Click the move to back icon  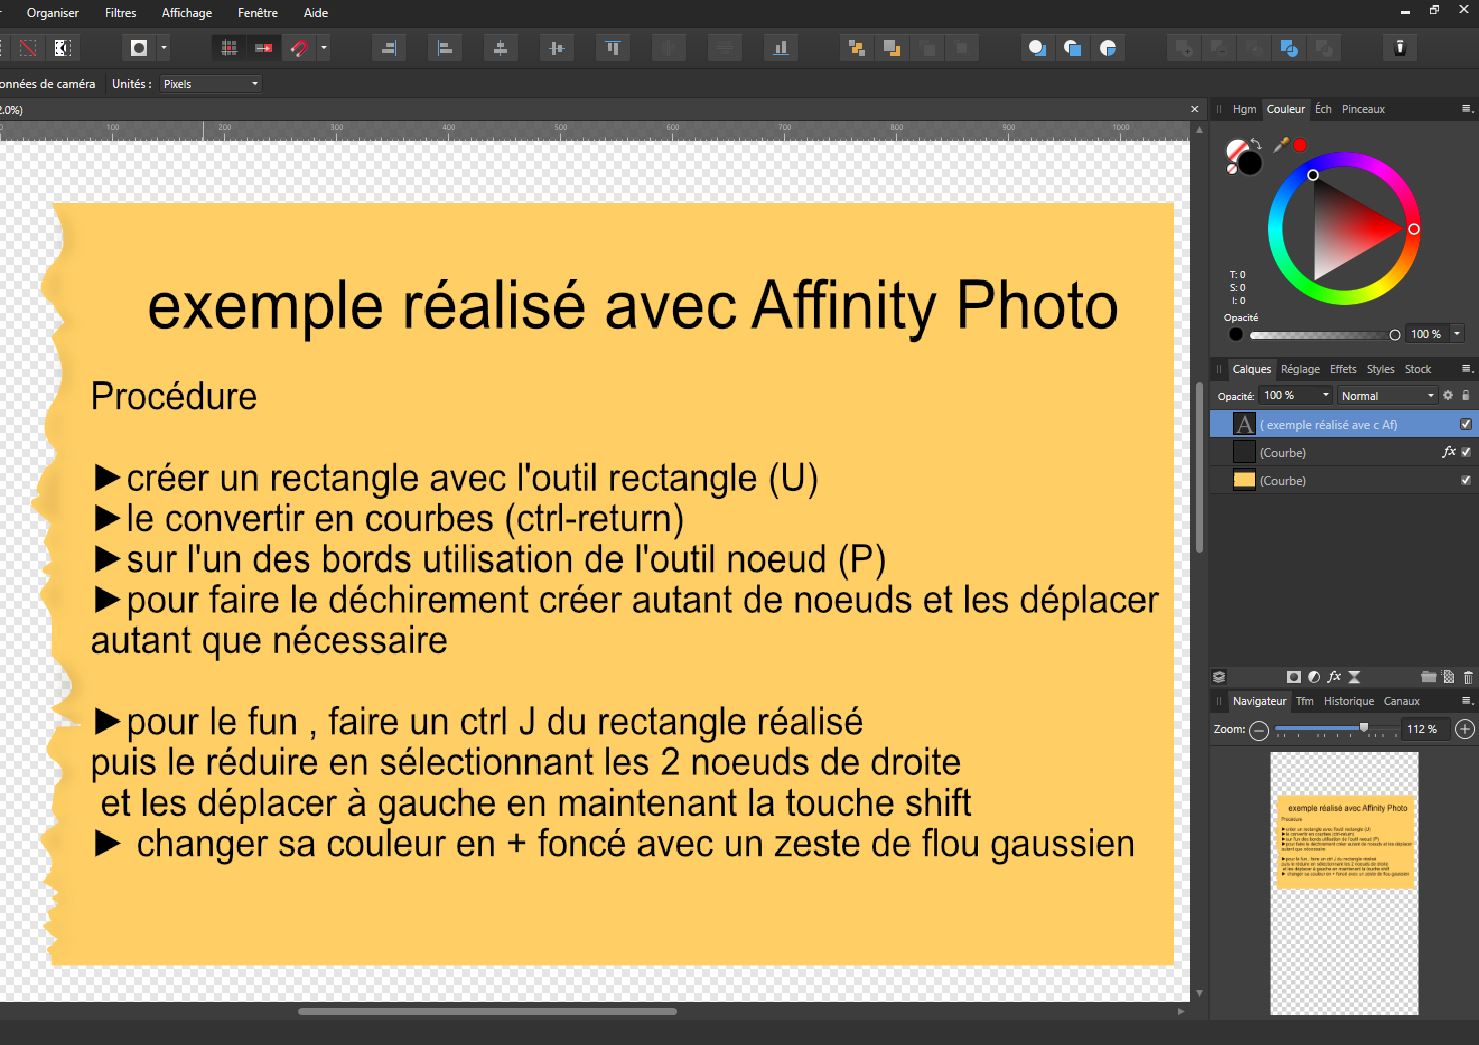click(x=856, y=48)
